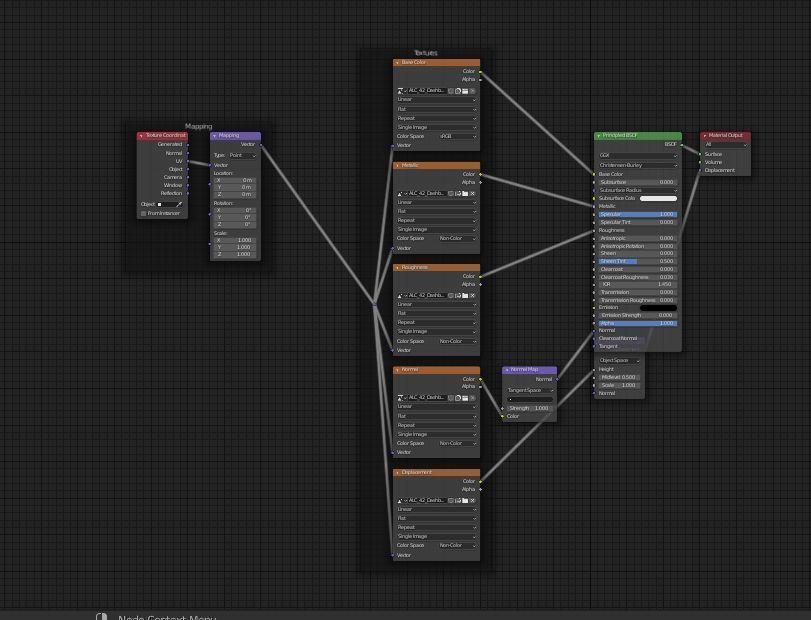Collapse the Texture Coordinate node
The height and width of the screenshot is (620, 811).
point(141,135)
